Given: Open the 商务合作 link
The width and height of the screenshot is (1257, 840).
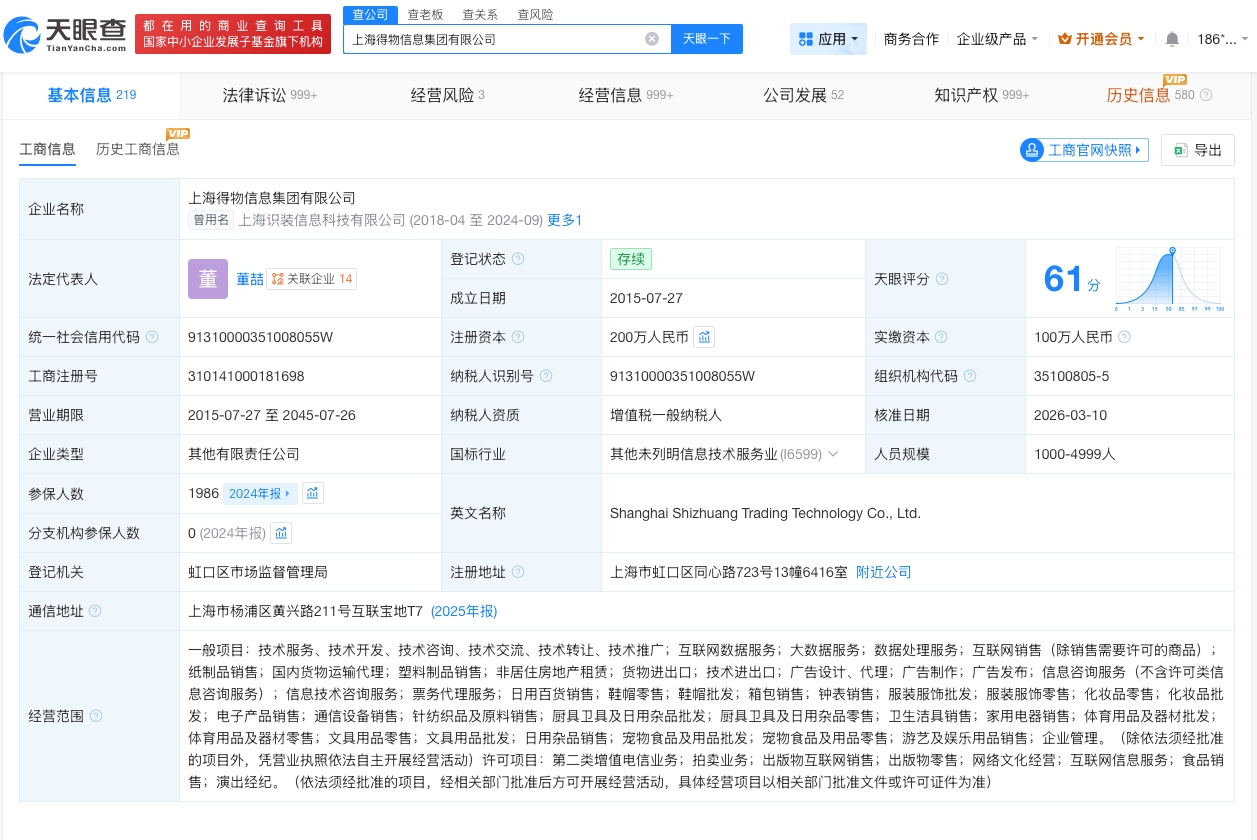Looking at the screenshot, I should (x=911, y=39).
